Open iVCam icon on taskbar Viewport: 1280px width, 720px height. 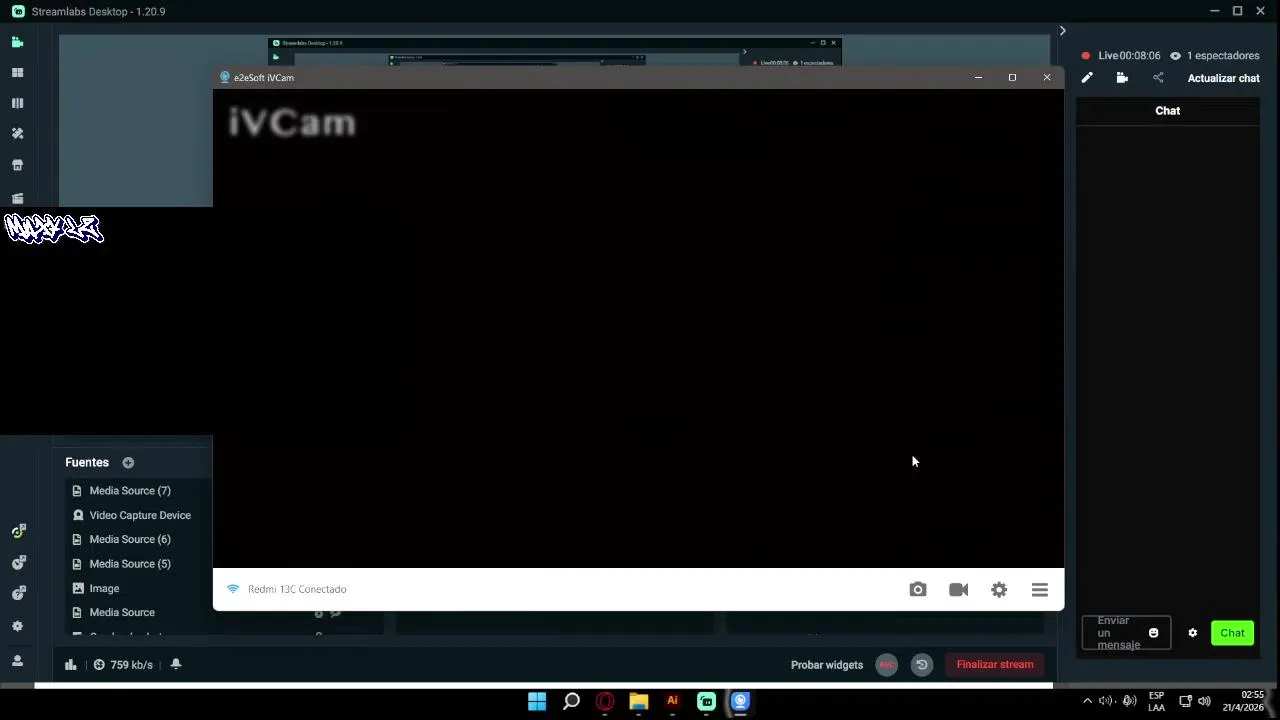pos(740,701)
